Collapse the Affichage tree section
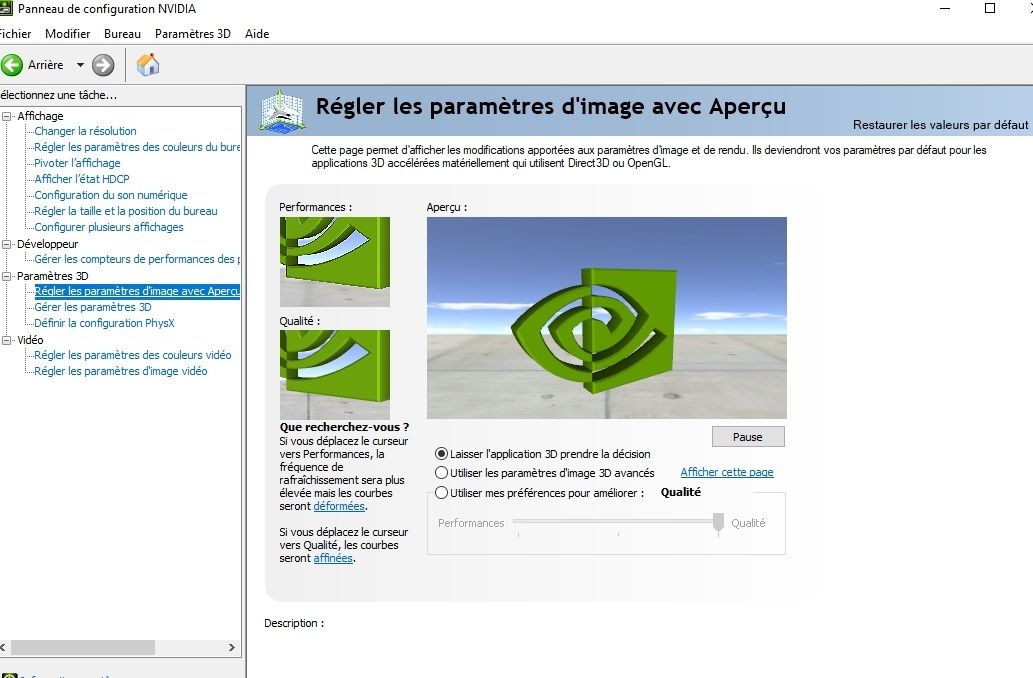The width and height of the screenshot is (1033, 678). point(7,116)
